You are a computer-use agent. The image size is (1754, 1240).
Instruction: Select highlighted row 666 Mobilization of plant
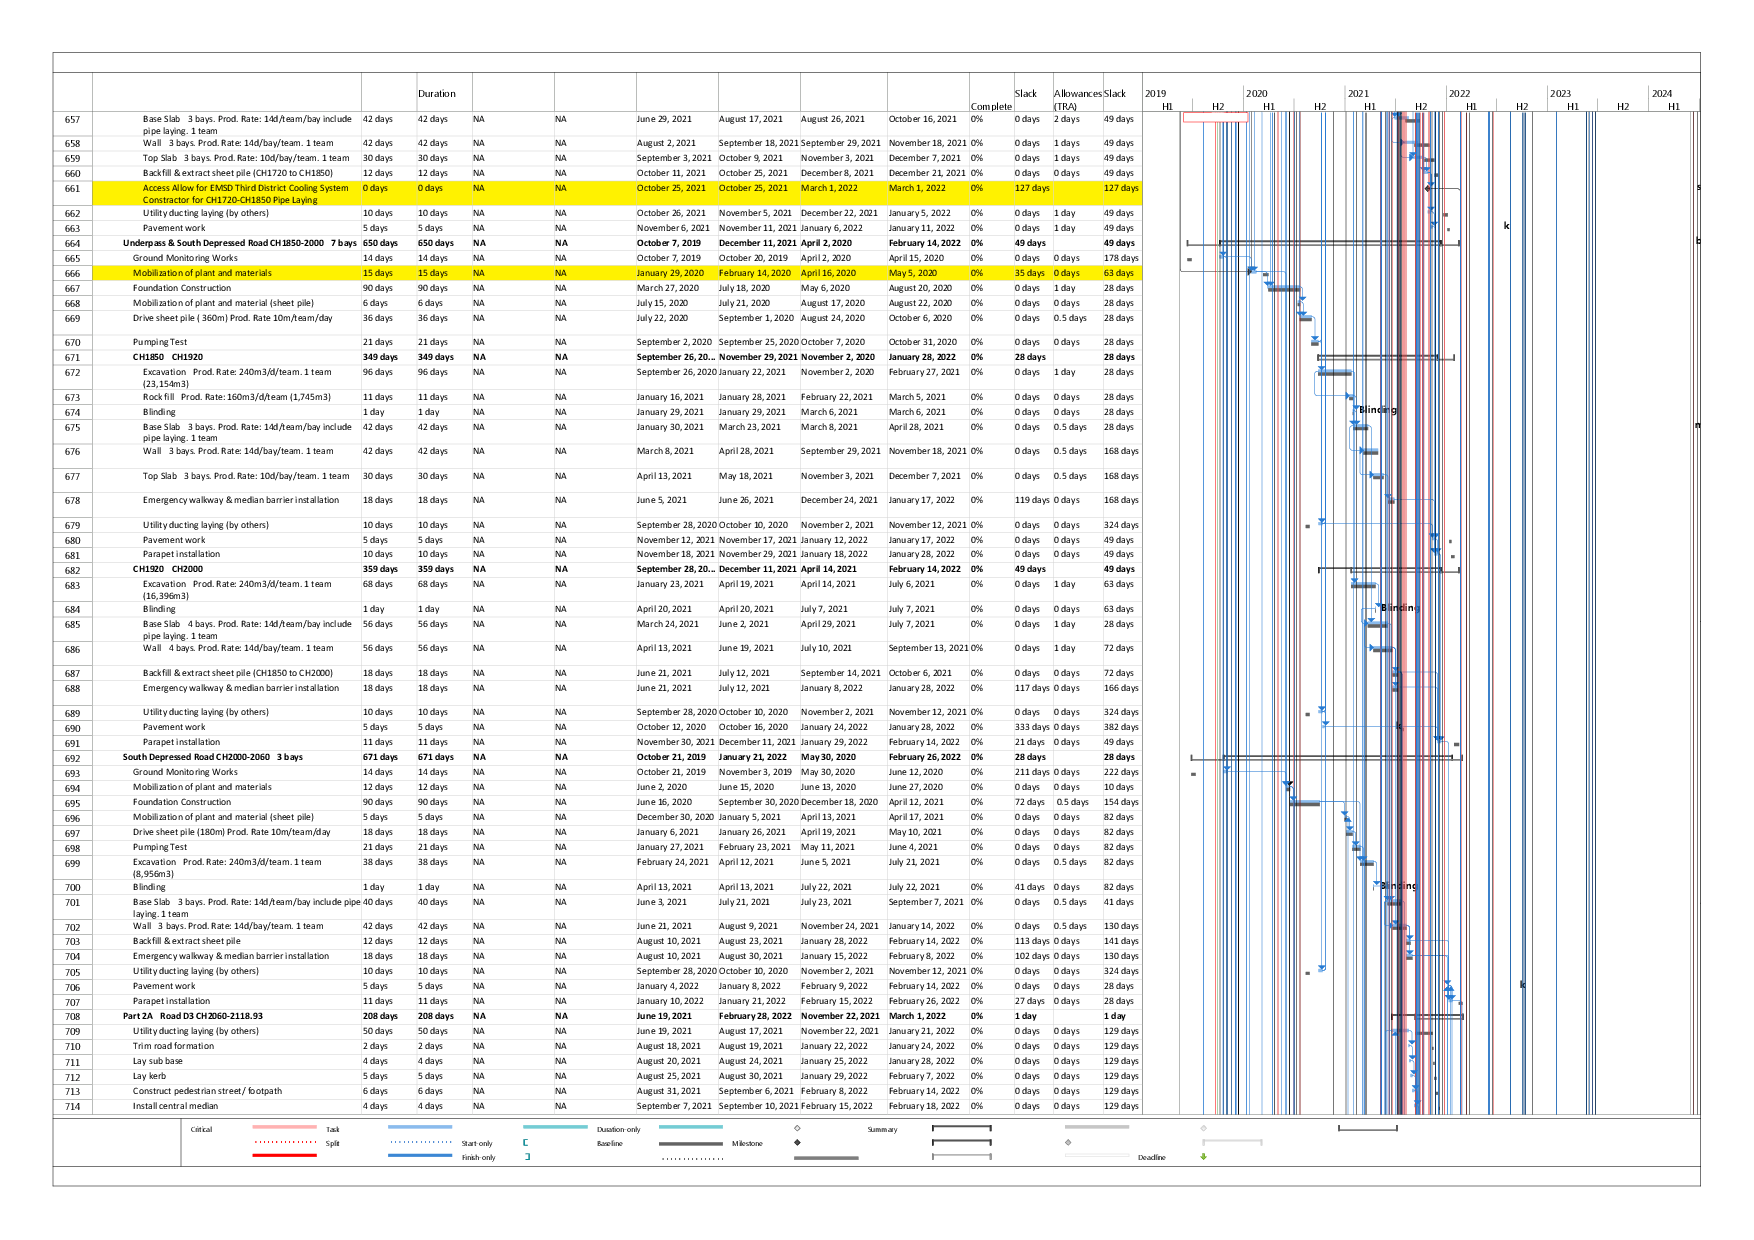(202, 273)
